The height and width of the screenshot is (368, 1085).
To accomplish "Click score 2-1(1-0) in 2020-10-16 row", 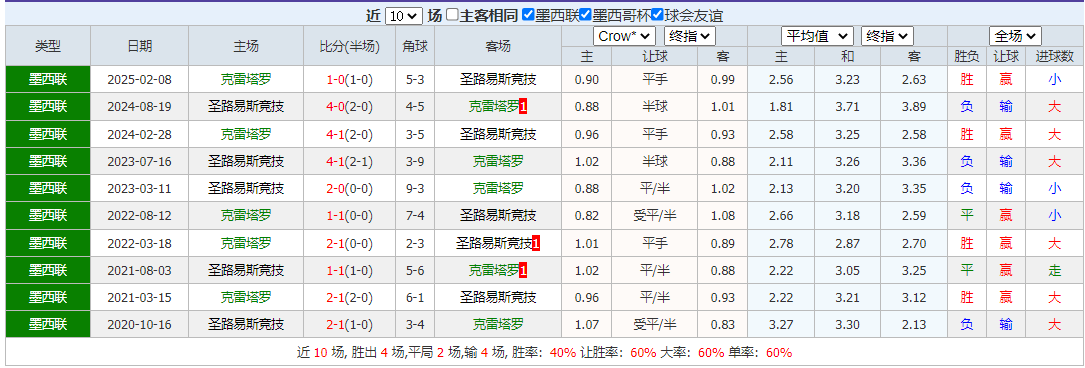I will tap(349, 324).
